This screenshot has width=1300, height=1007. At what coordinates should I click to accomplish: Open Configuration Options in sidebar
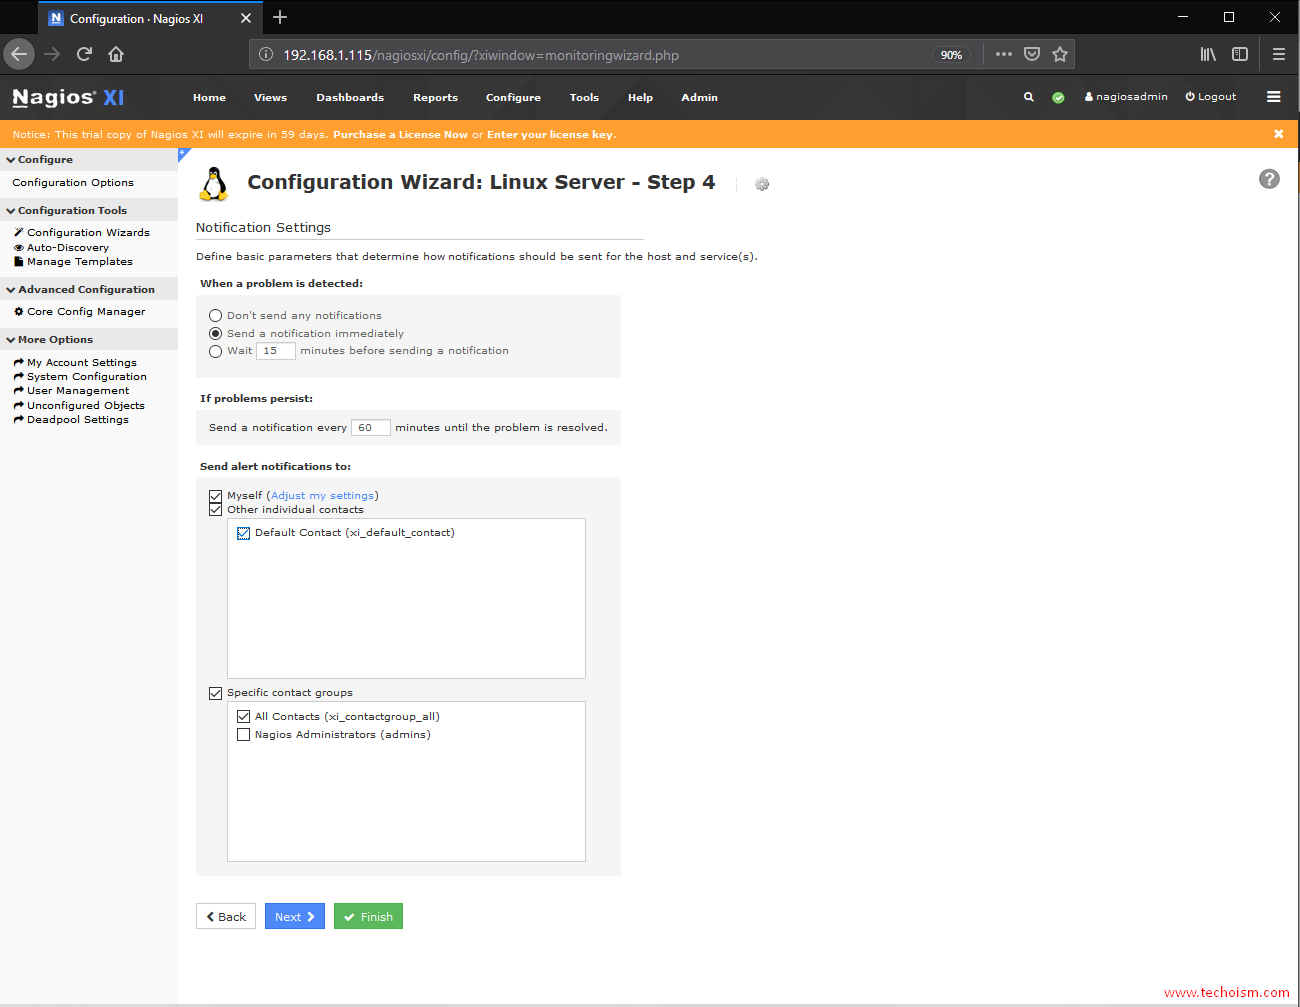[73, 183]
